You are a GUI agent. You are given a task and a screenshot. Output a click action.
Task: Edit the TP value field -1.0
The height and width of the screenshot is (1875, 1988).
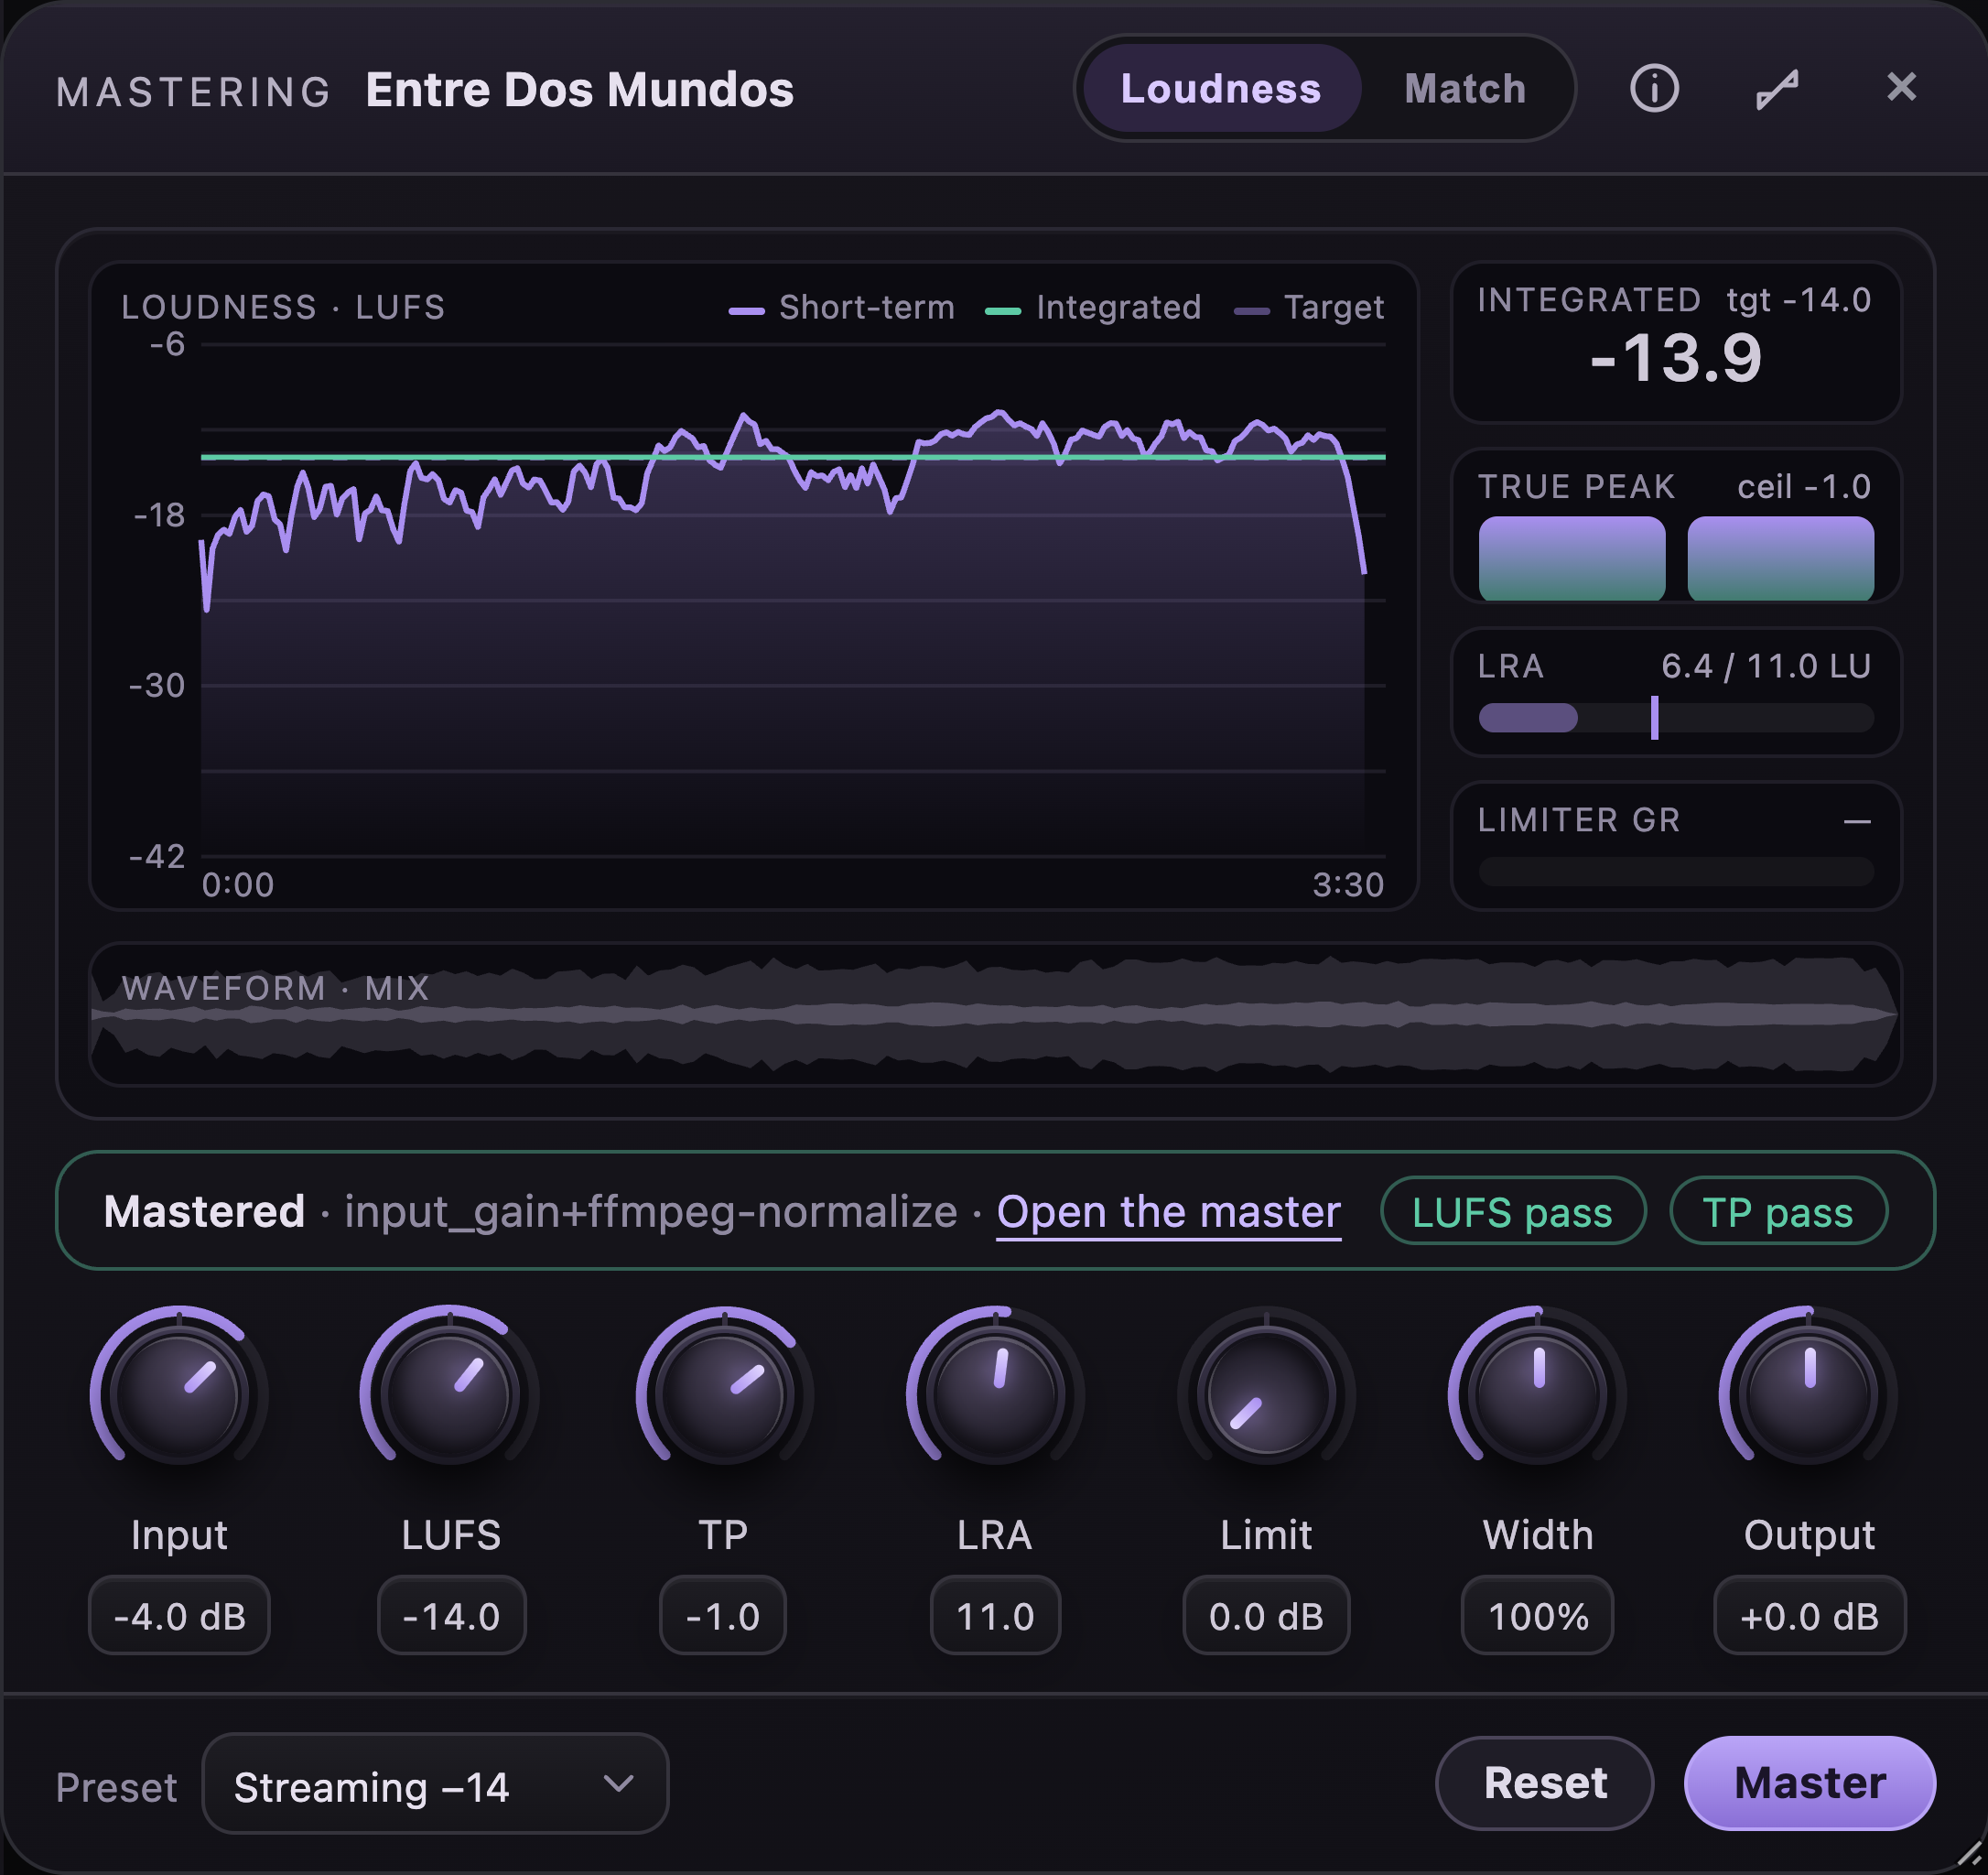coord(723,1615)
